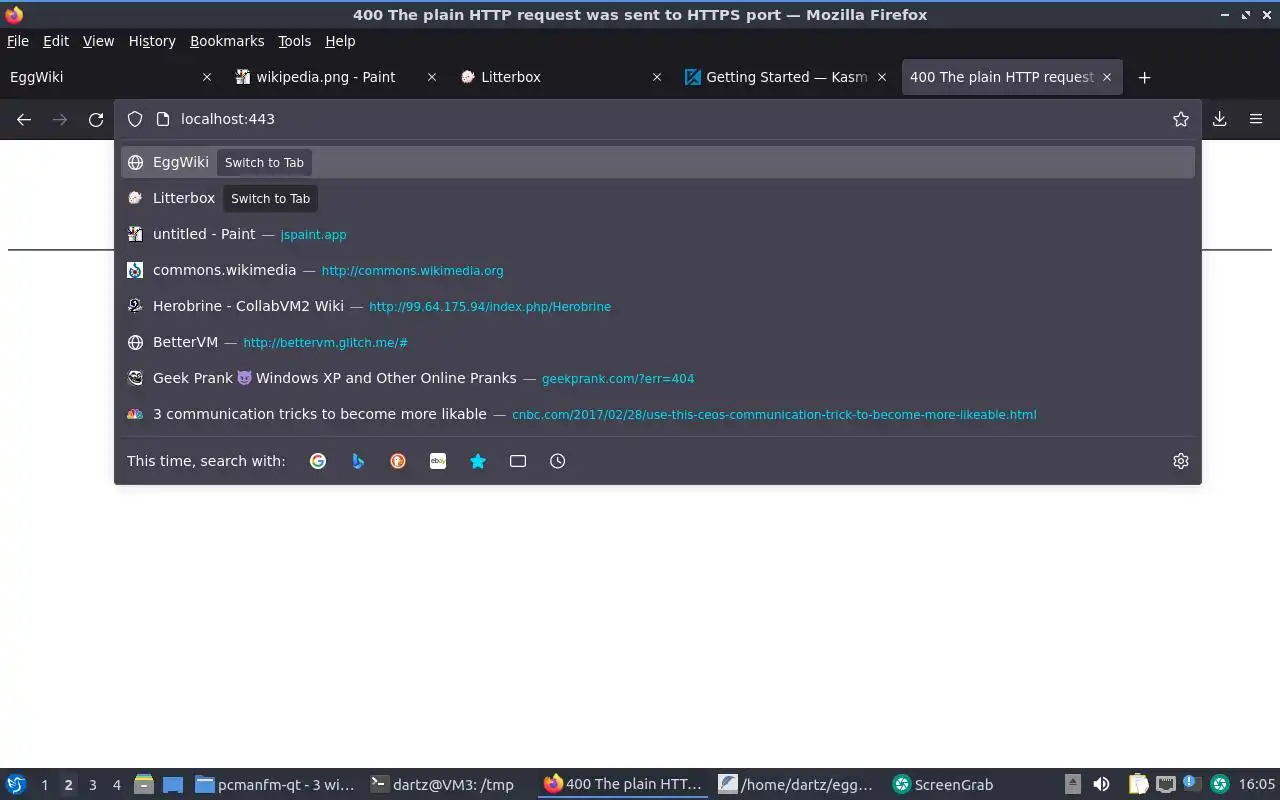Open the clipboard tray icon
1280x800 pixels.
point(1139,785)
